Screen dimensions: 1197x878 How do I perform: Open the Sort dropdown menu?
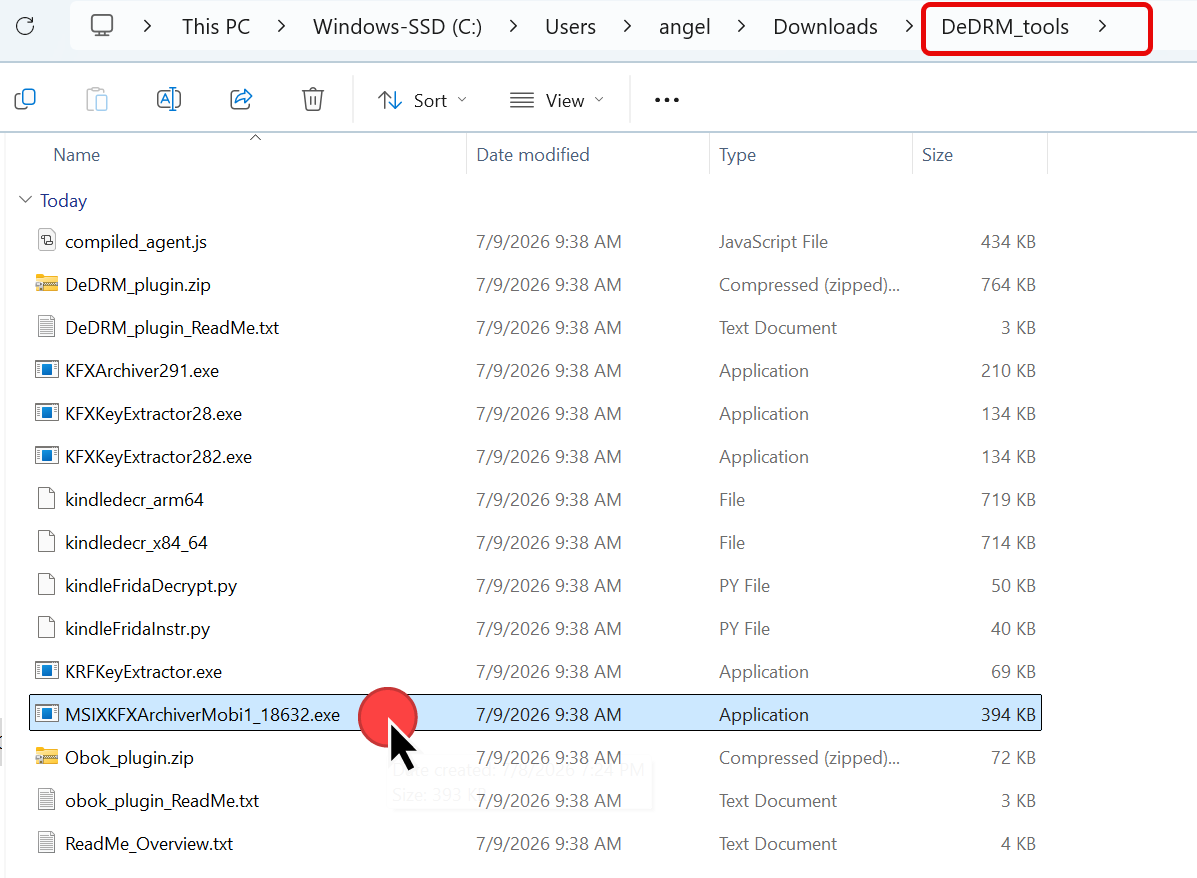422,100
